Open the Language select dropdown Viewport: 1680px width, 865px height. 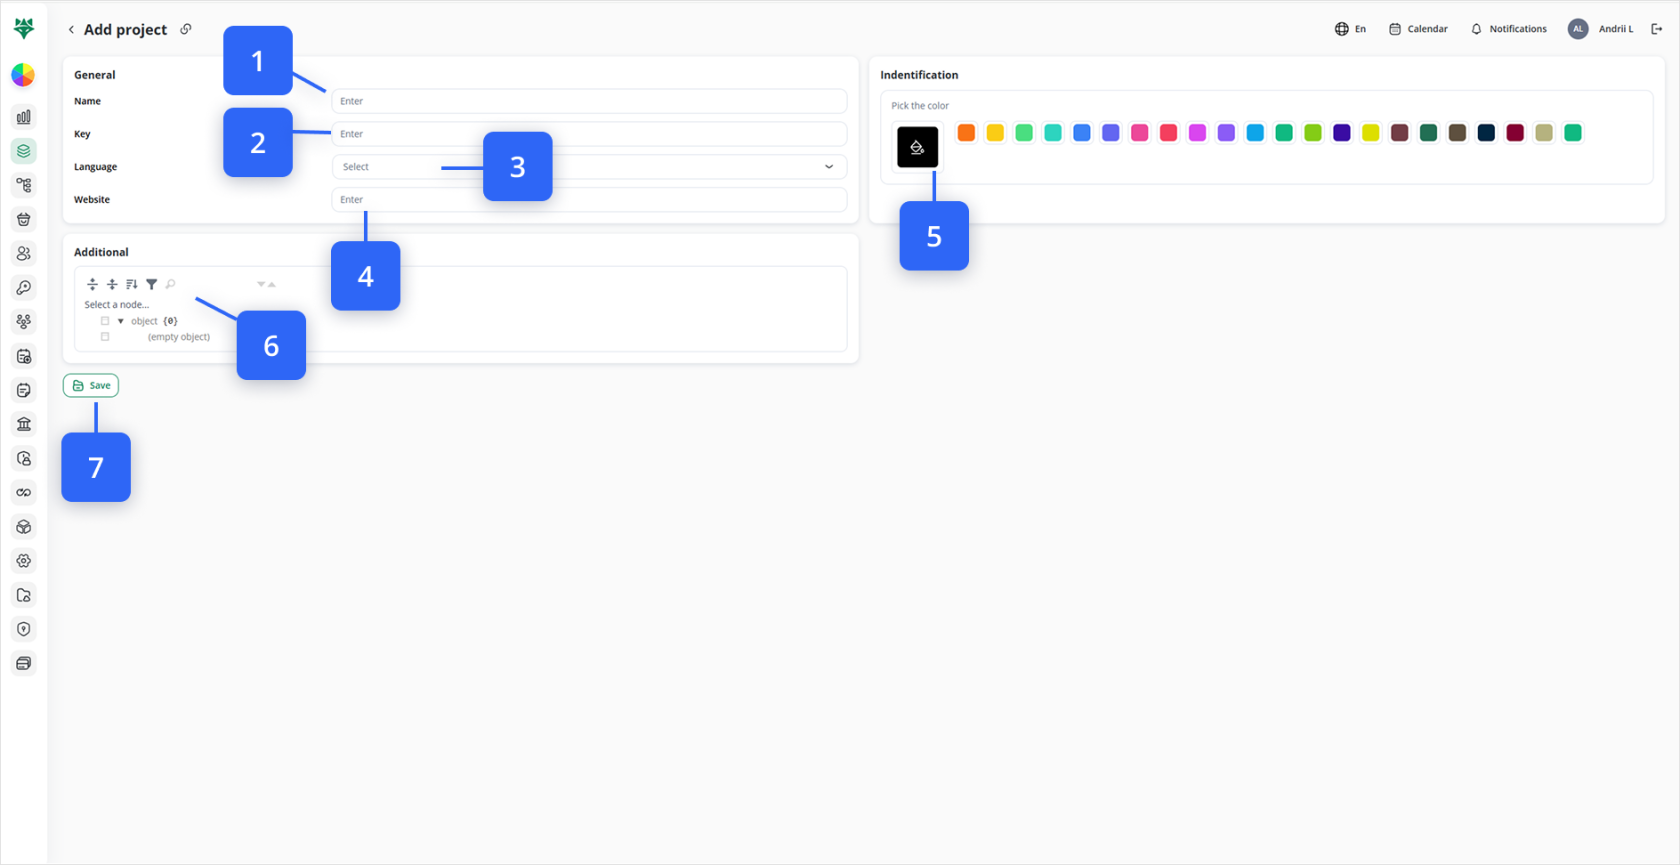click(589, 167)
